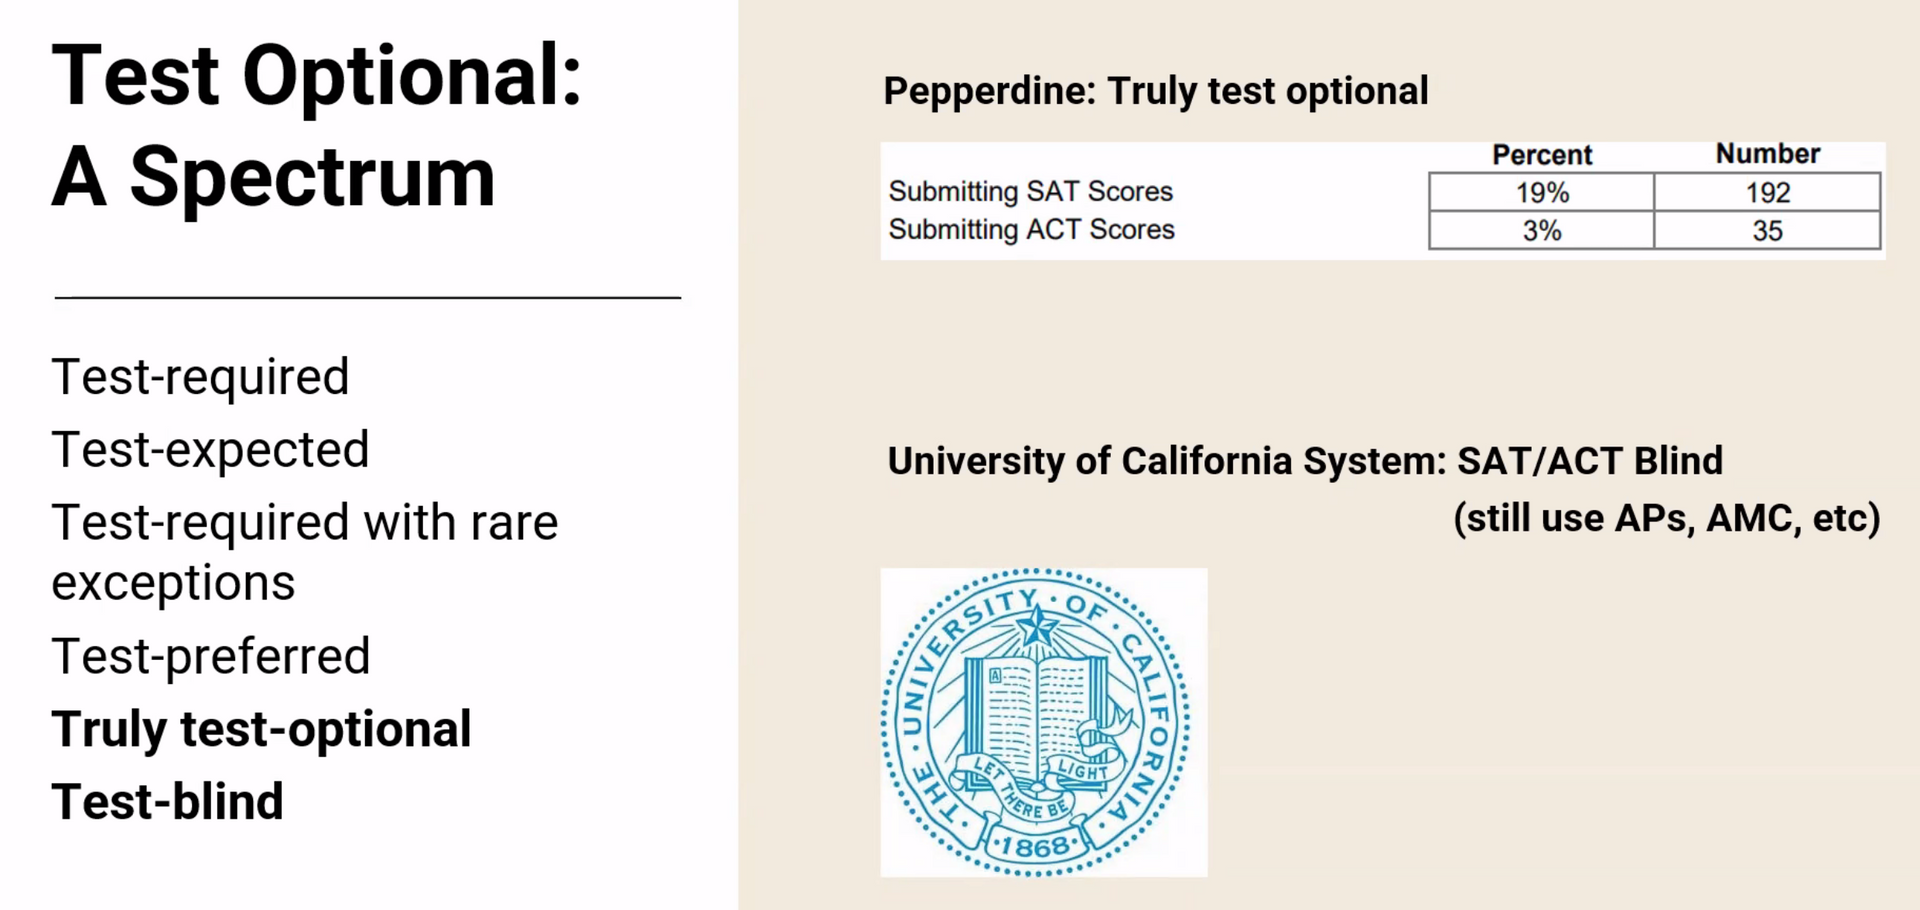Select the "Test-preferred" list item
Viewport: 1920px width, 910px height.
(211, 657)
